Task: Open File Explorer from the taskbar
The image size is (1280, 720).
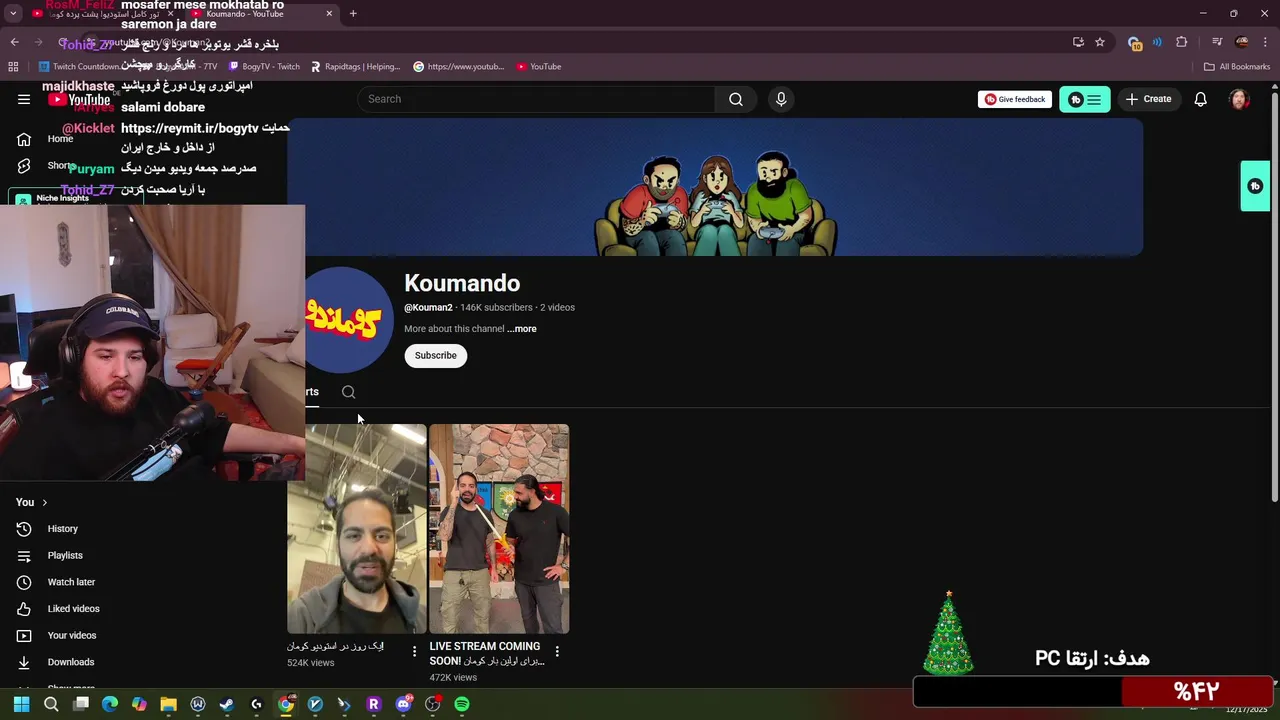Action: (x=168, y=704)
